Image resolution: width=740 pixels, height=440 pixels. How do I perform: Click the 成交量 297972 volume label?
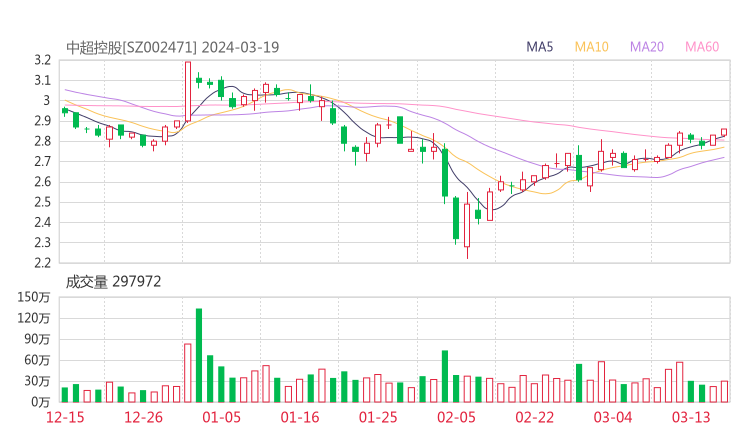click(x=113, y=282)
